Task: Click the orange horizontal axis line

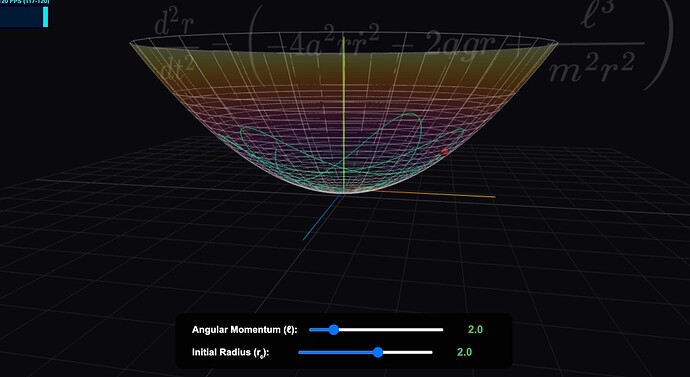Action: point(433,194)
